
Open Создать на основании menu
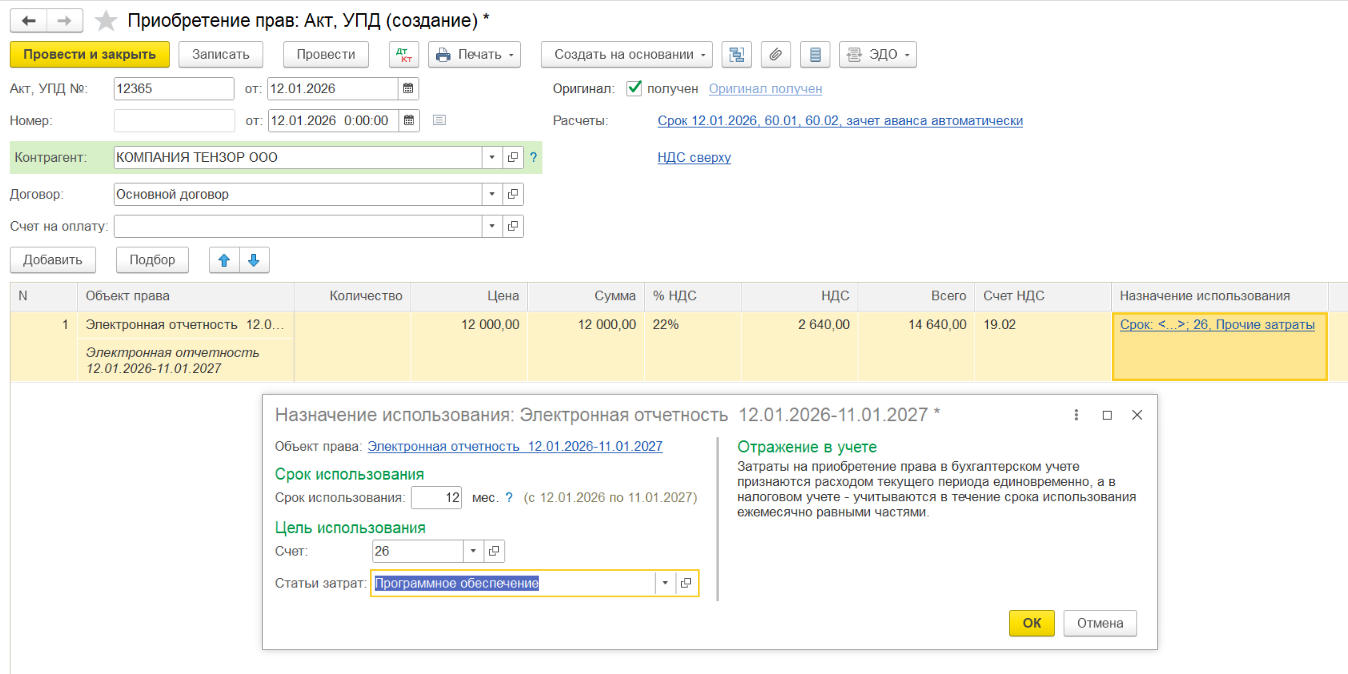coord(626,54)
